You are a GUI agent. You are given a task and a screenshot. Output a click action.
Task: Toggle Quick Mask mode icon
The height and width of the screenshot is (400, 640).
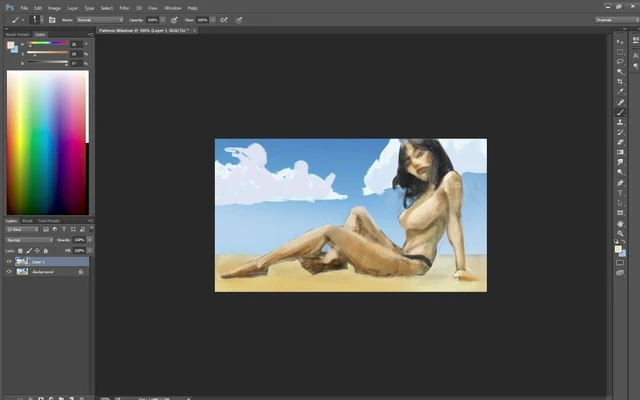[620, 263]
